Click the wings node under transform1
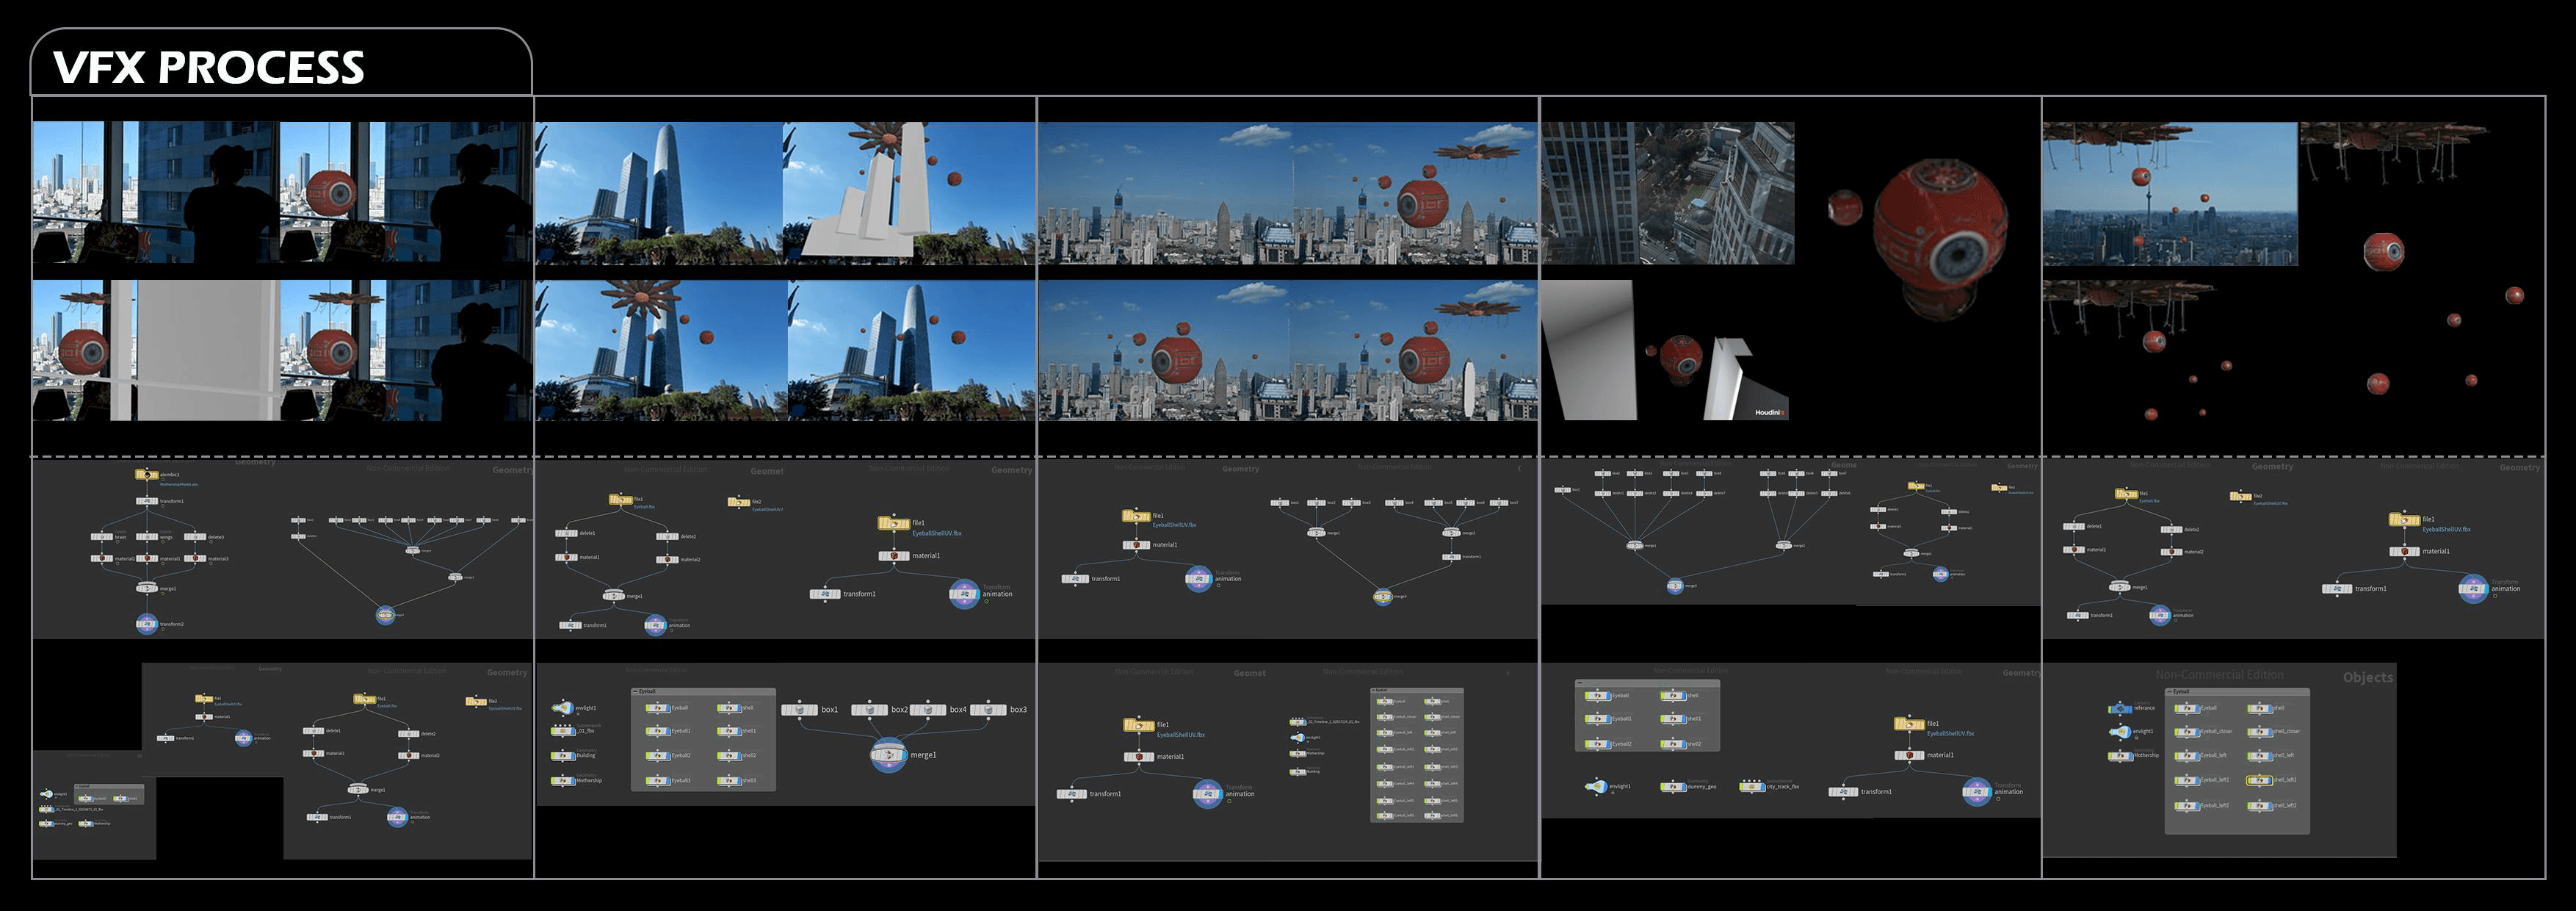 [146, 537]
